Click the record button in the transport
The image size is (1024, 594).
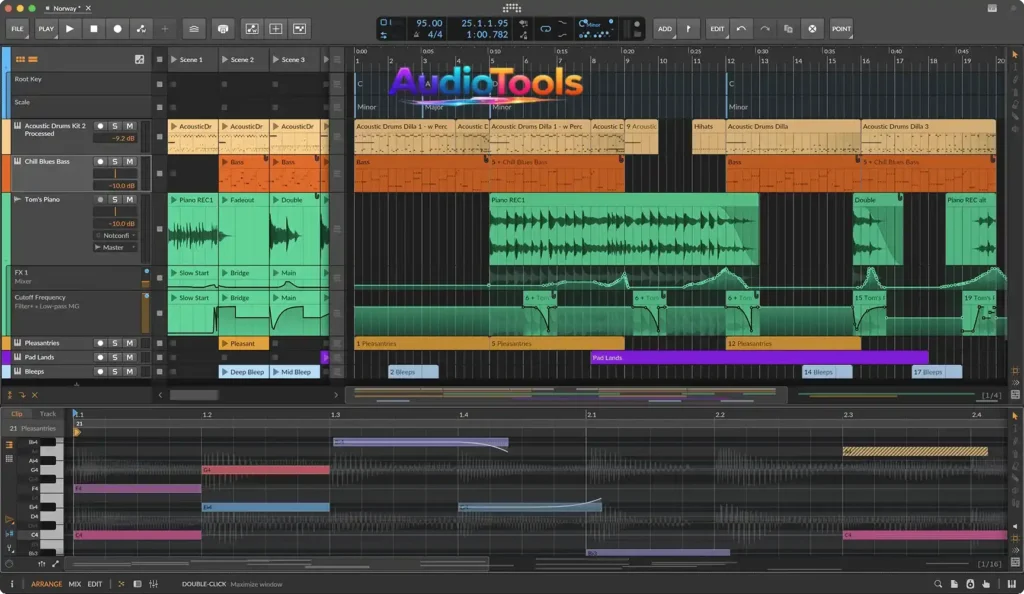click(x=118, y=29)
